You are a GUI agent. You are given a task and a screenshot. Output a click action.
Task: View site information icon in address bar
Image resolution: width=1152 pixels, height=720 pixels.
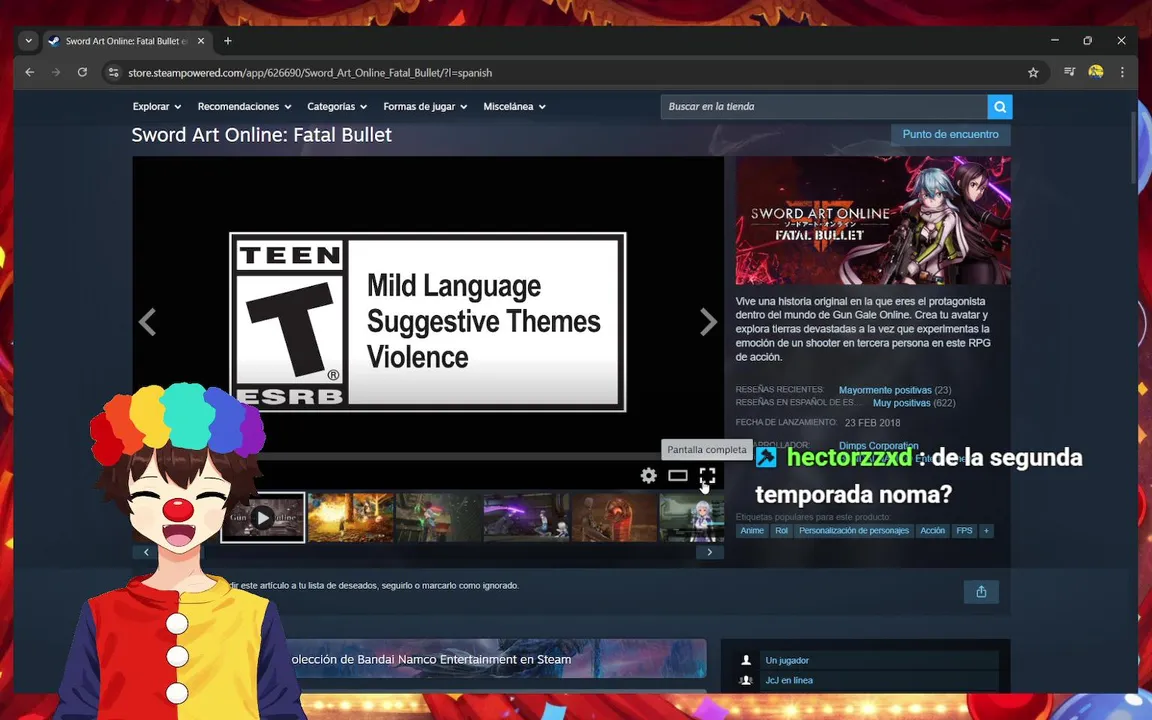[113, 72]
